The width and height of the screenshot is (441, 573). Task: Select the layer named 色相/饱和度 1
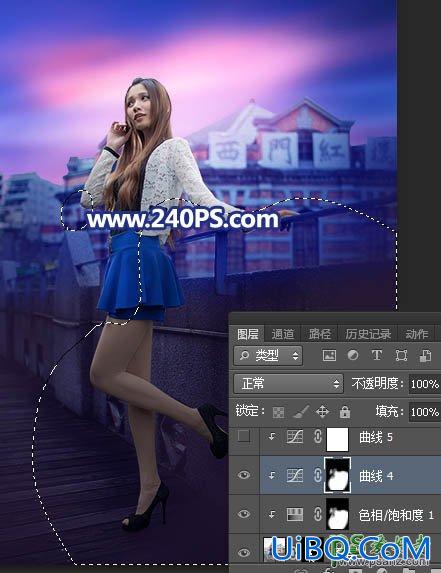coord(396,515)
